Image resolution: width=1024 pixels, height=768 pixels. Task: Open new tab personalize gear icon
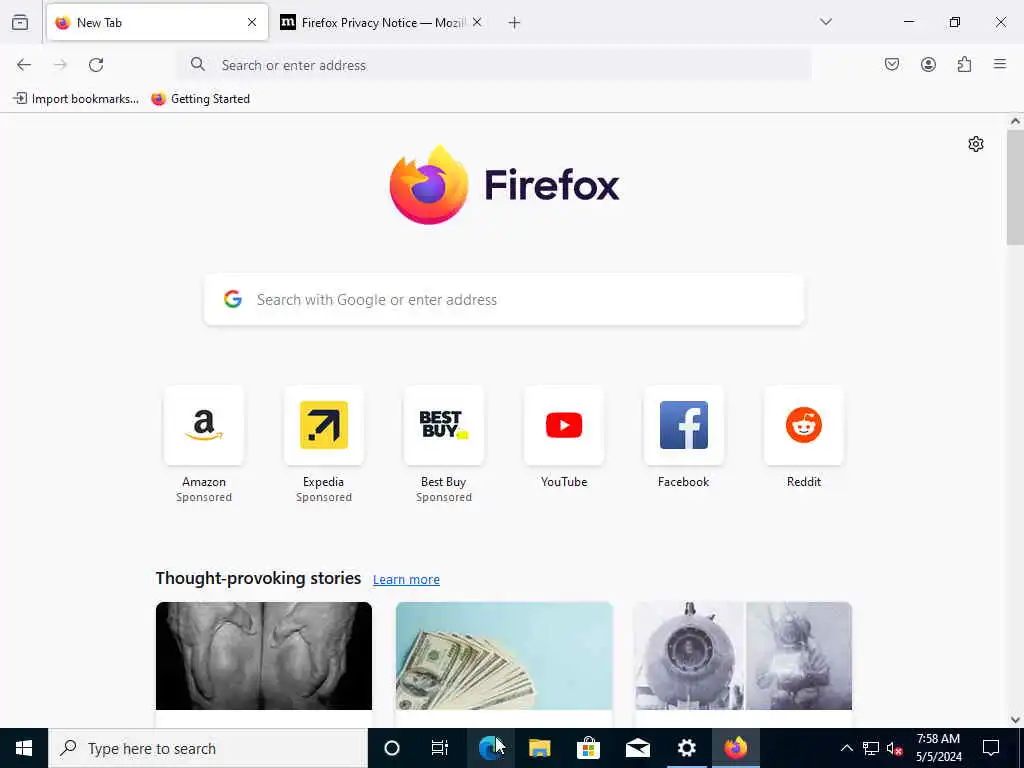click(976, 144)
